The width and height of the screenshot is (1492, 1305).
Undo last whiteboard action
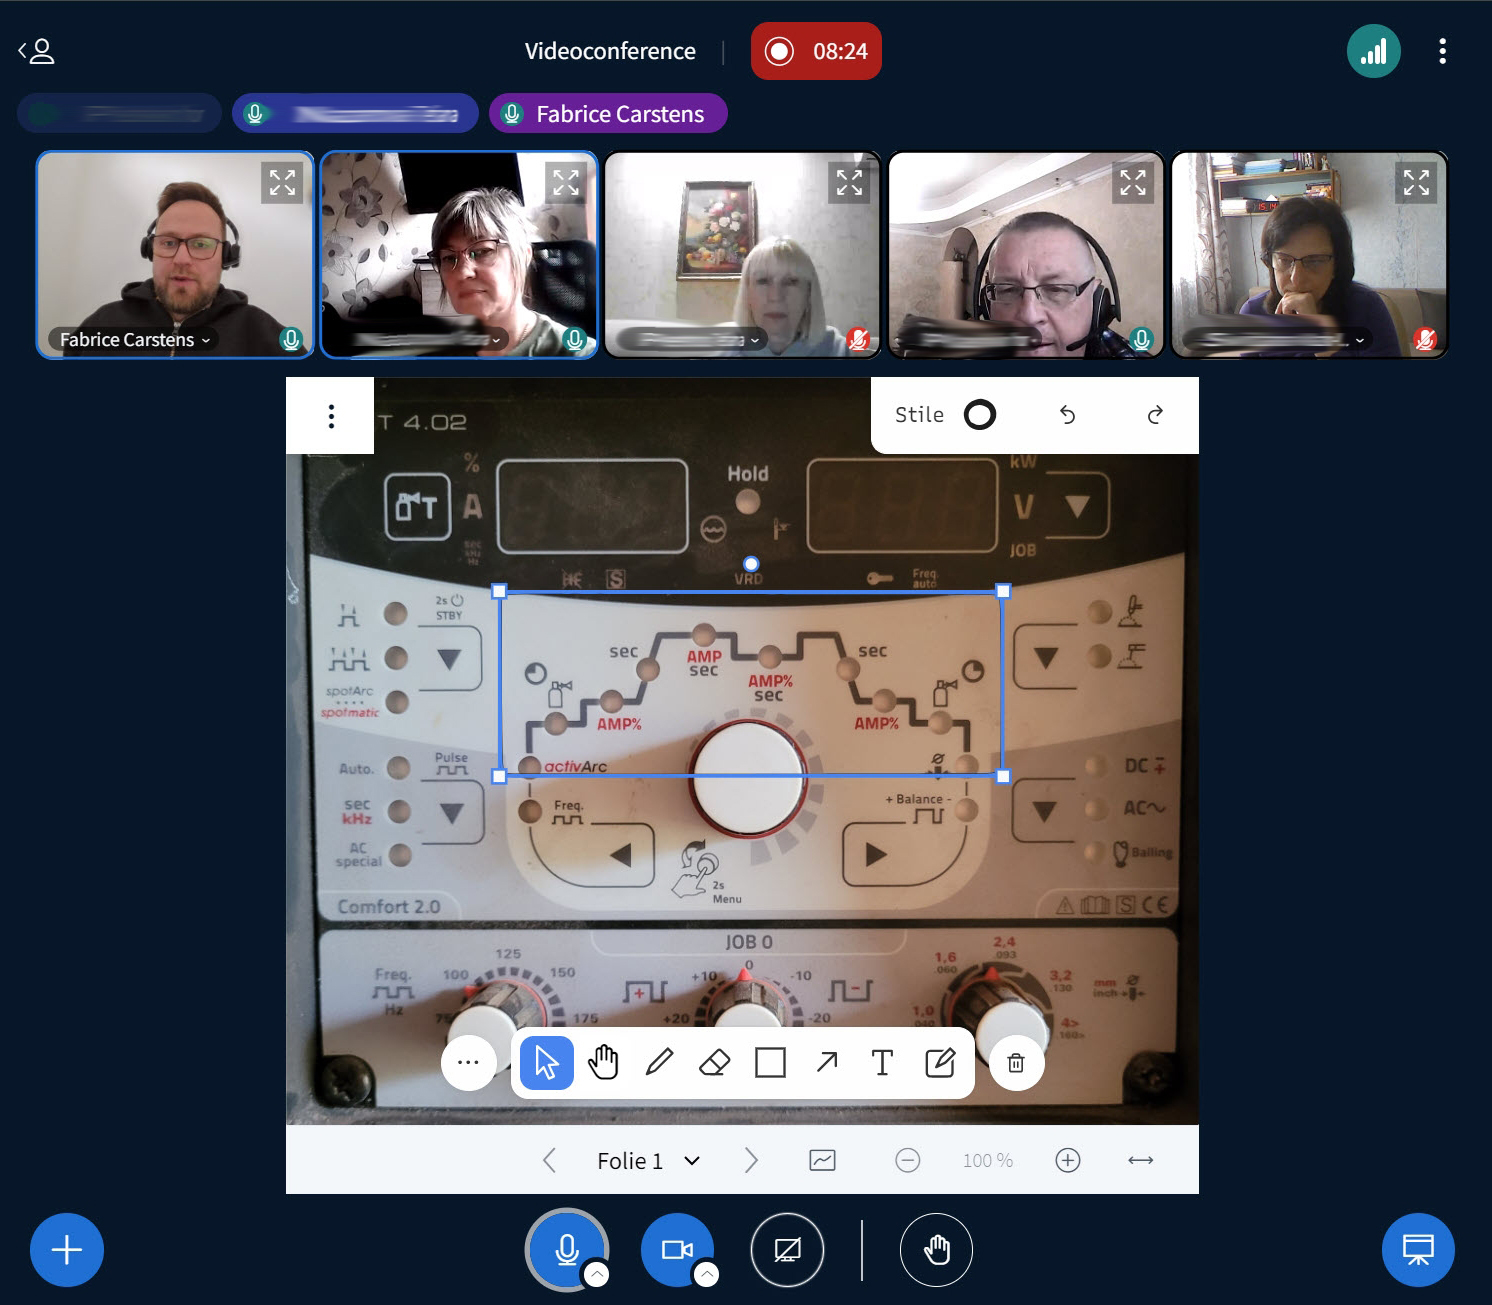click(x=1067, y=415)
